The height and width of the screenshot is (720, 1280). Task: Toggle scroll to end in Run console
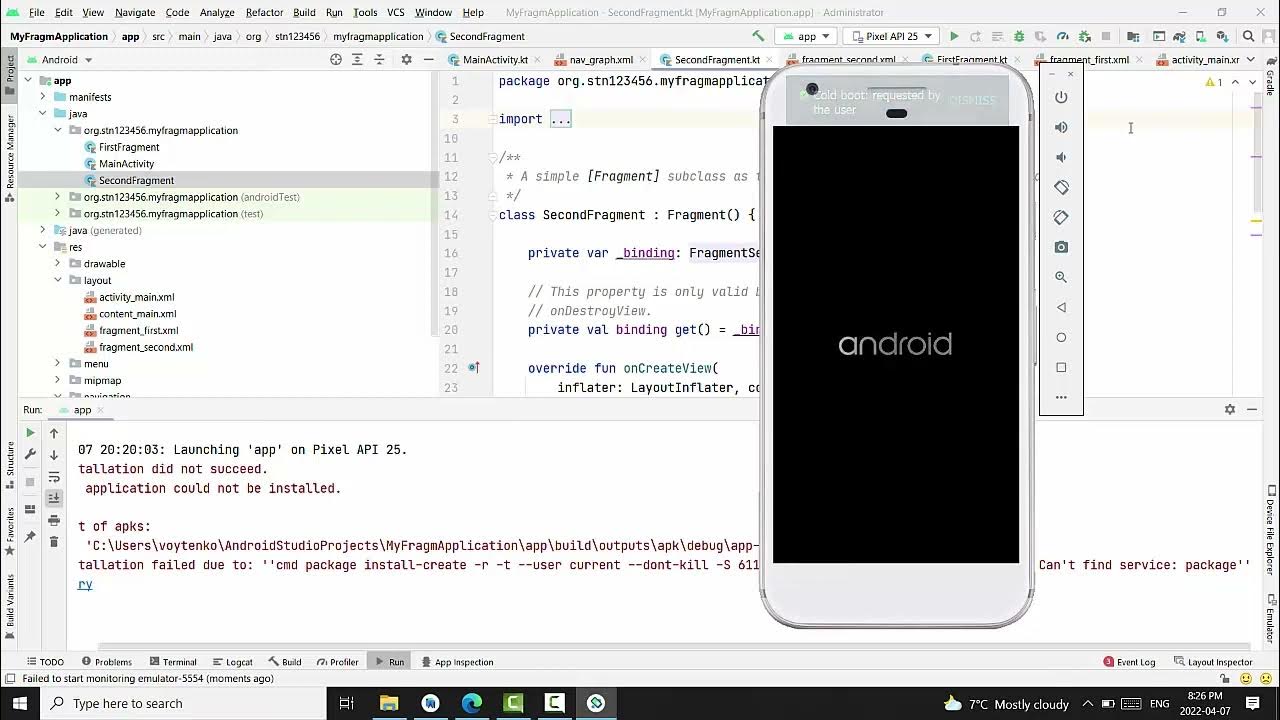pyautogui.click(x=54, y=498)
